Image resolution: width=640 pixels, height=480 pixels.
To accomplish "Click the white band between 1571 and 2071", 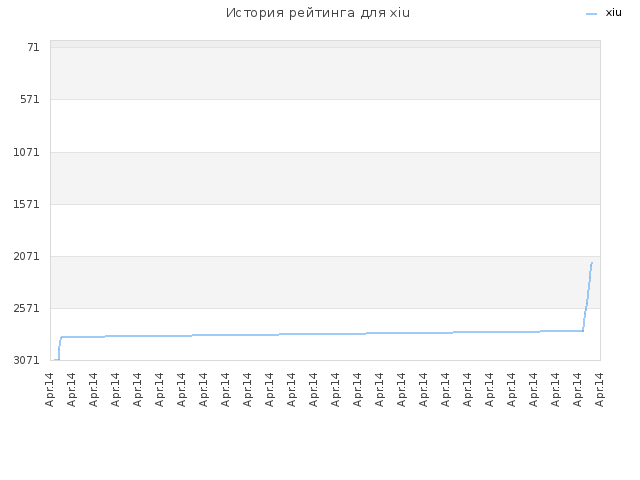I will pos(325,231).
